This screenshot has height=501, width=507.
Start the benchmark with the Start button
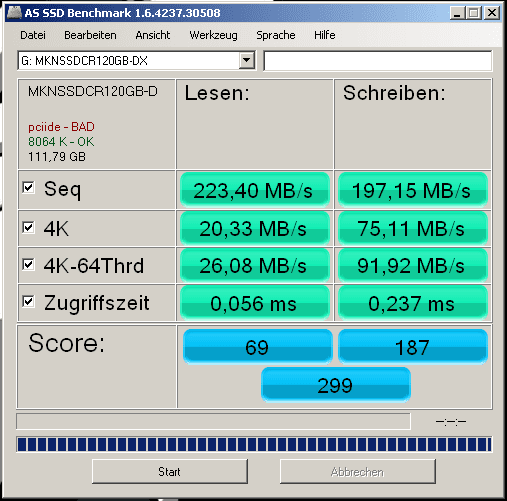point(170,471)
